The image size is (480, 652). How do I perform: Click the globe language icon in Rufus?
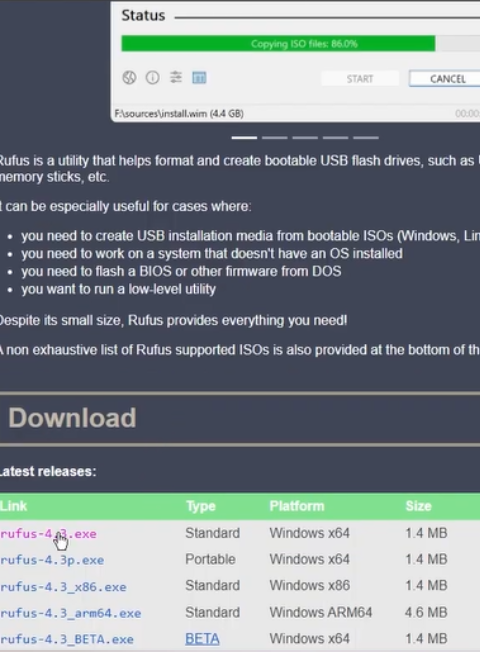pyautogui.click(x=129, y=77)
